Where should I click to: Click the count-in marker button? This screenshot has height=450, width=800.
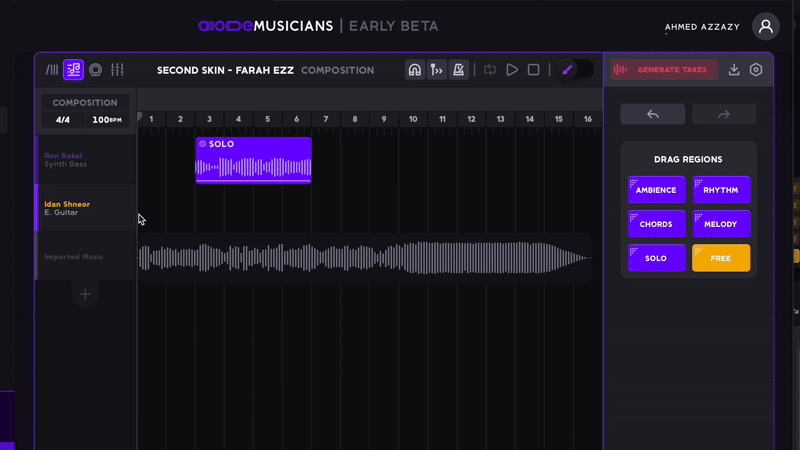tap(437, 70)
